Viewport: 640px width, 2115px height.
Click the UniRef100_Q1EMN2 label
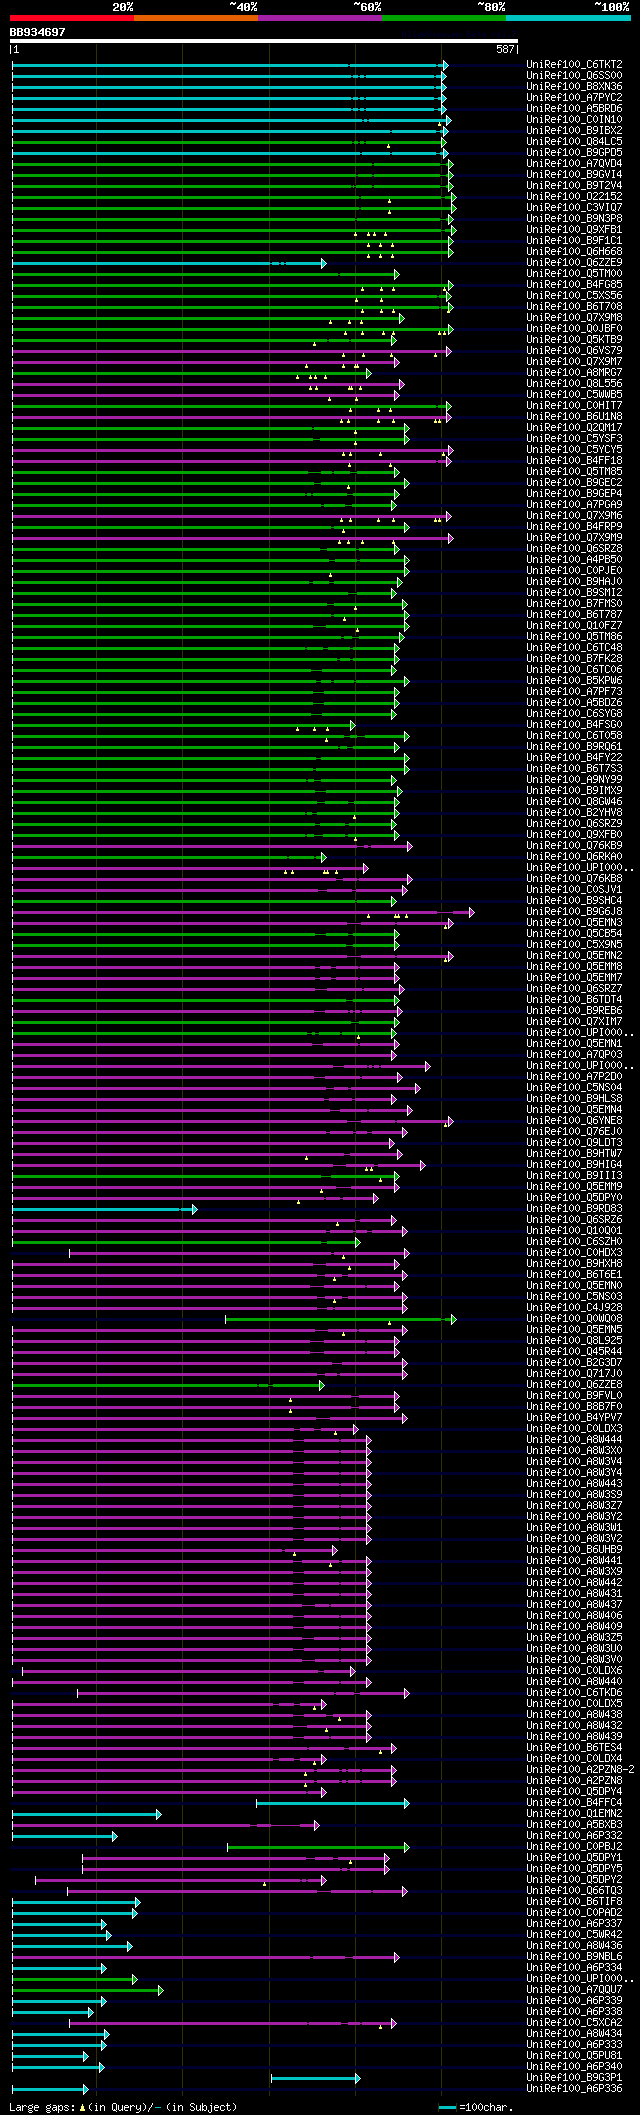(574, 1814)
